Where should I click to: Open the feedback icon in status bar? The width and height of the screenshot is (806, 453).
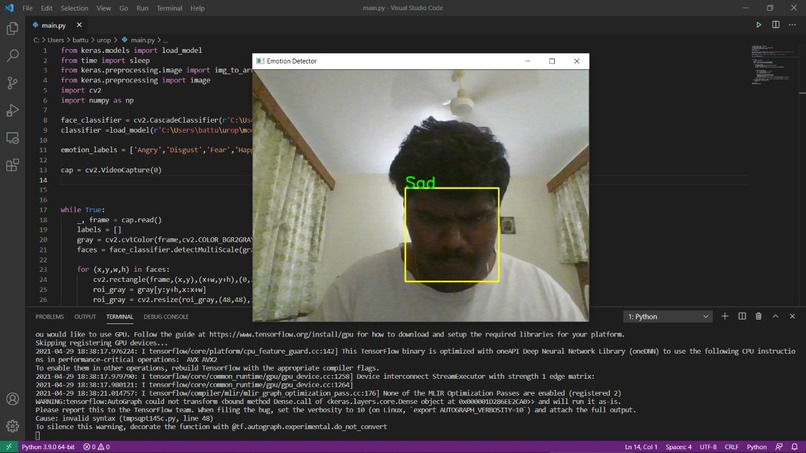click(779, 447)
